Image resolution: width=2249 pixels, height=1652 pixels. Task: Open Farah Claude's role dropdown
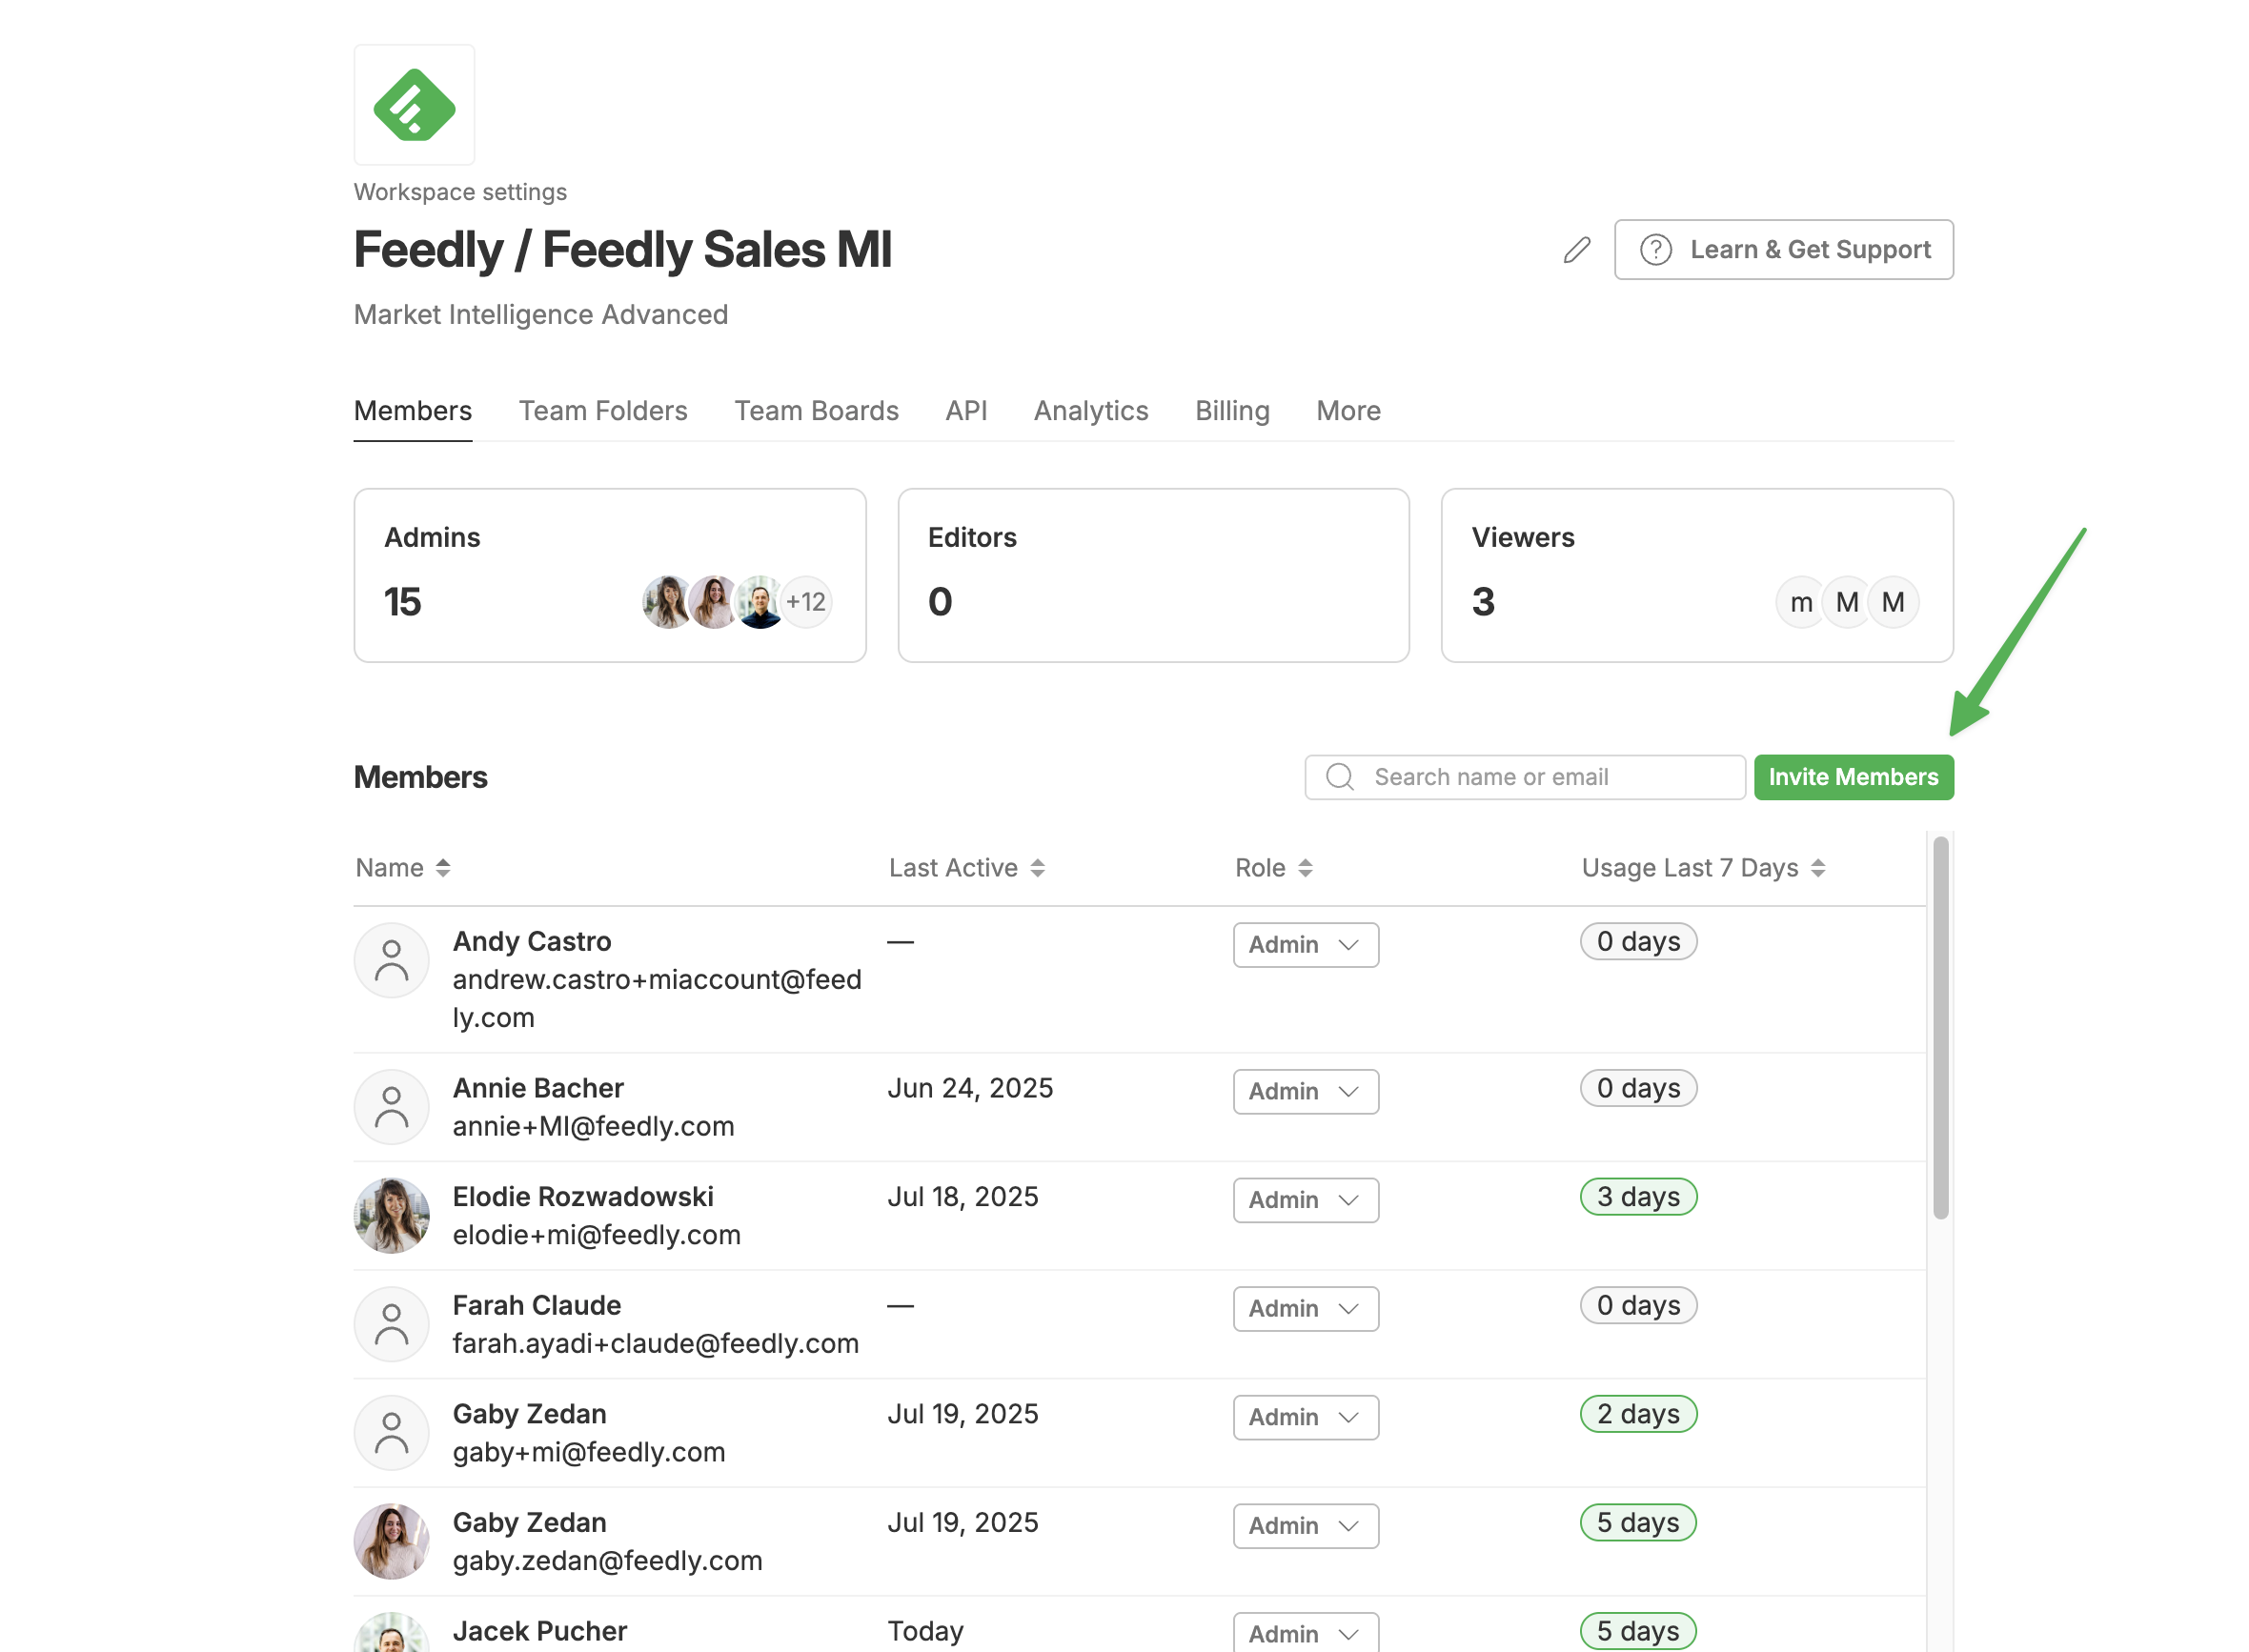pyautogui.click(x=1305, y=1309)
